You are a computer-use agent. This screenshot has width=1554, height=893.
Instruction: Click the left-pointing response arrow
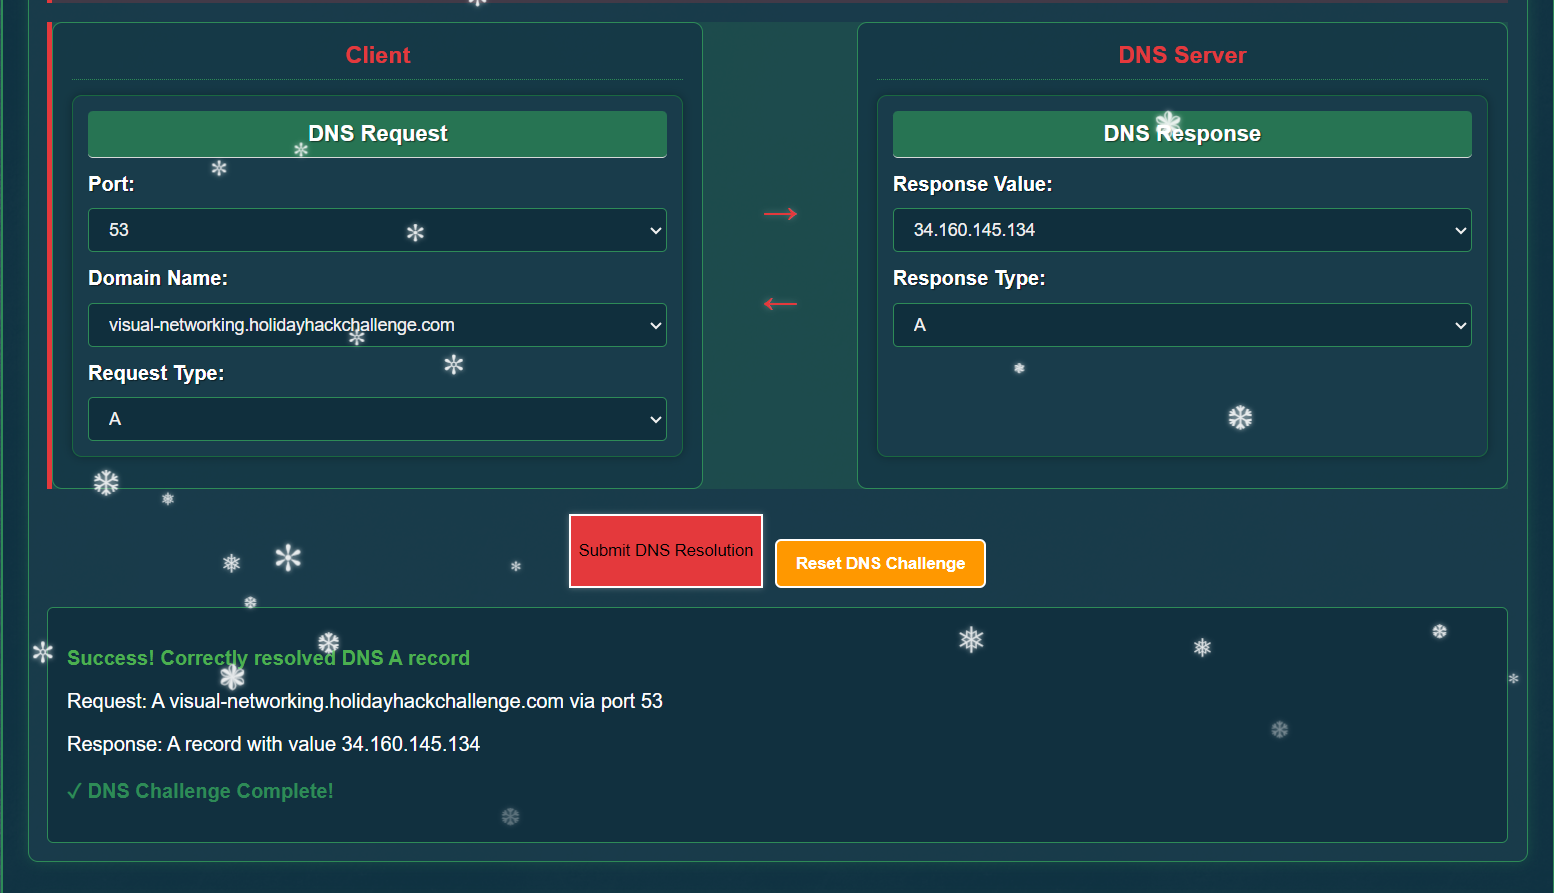click(x=780, y=303)
